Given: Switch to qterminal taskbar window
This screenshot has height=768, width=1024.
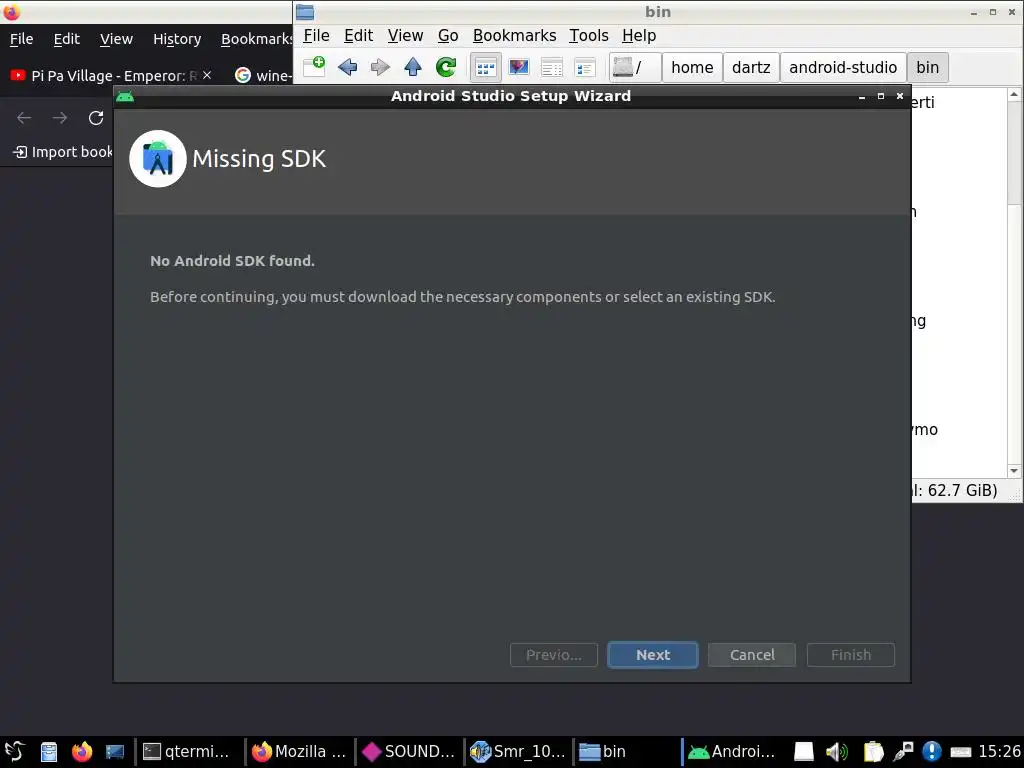Looking at the screenshot, I should 189,751.
